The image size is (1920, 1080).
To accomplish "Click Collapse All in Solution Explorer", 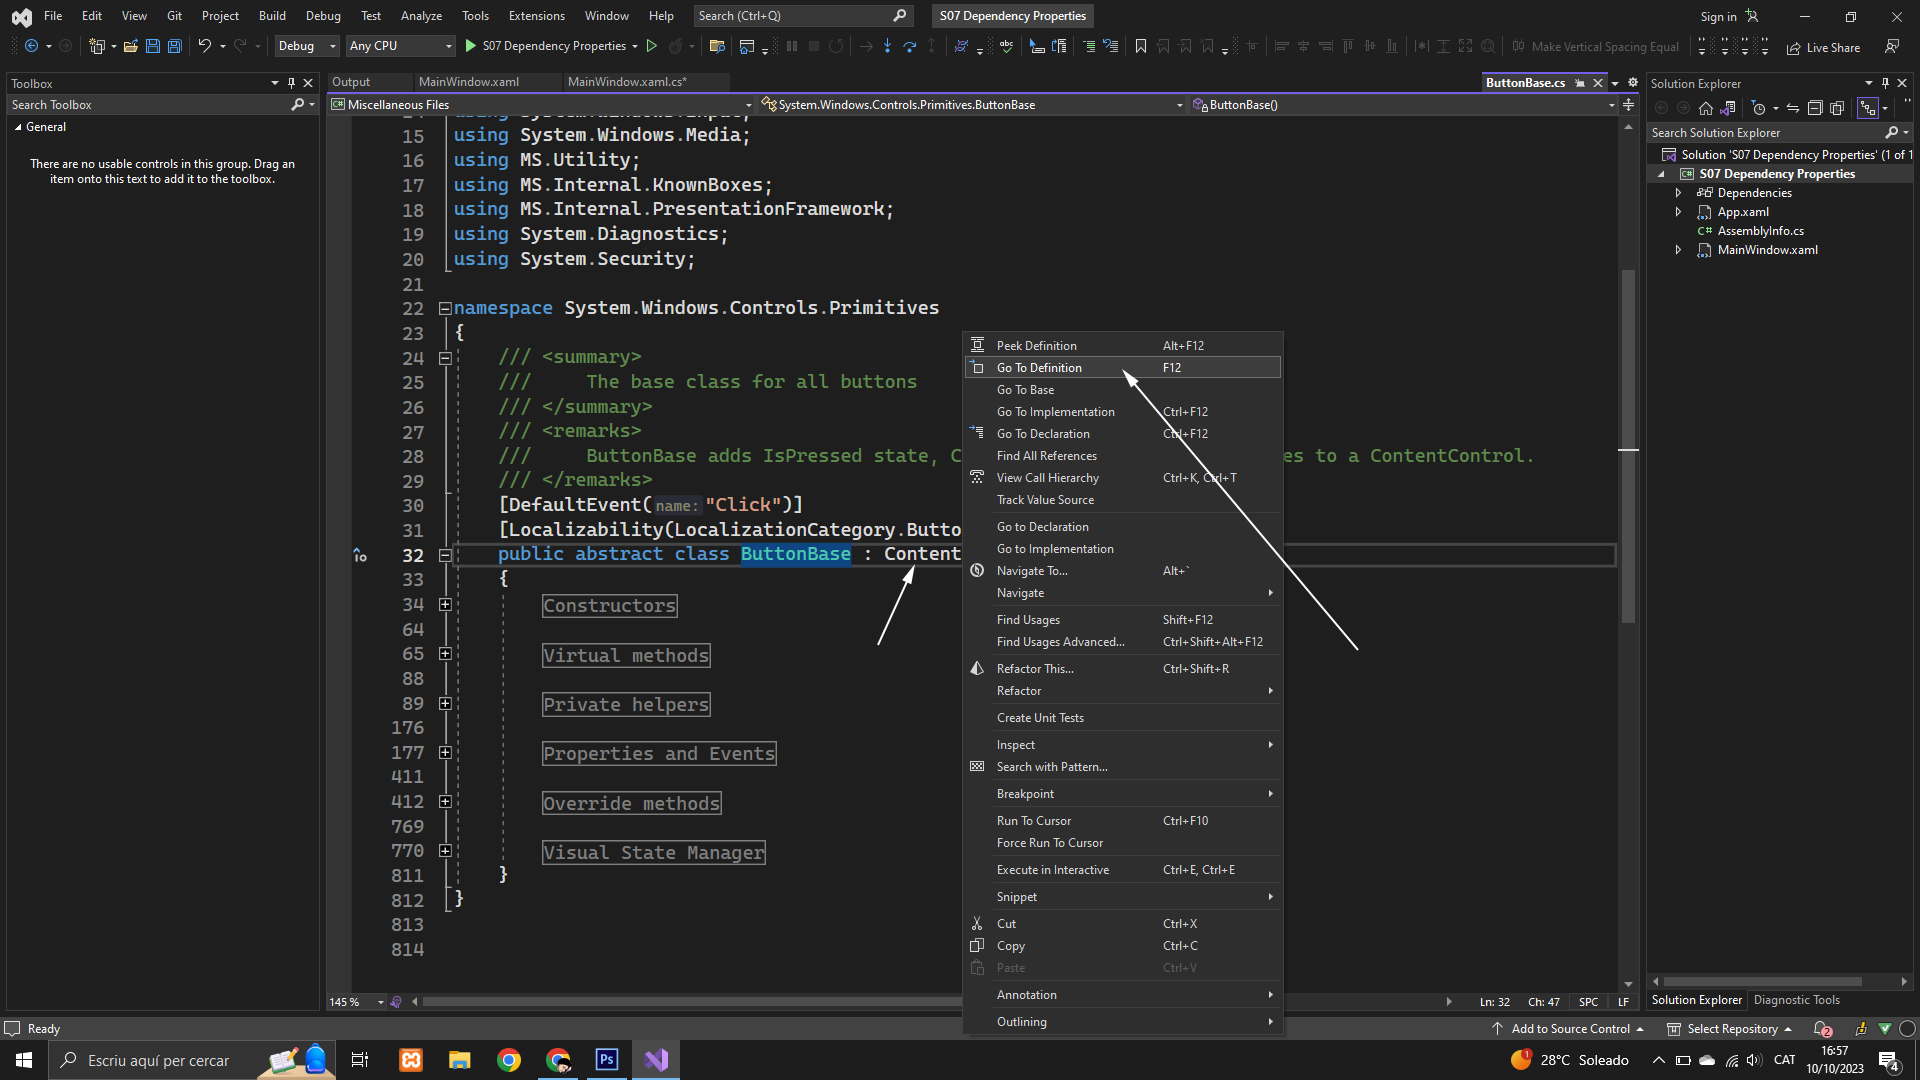I will pyautogui.click(x=1814, y=108).
